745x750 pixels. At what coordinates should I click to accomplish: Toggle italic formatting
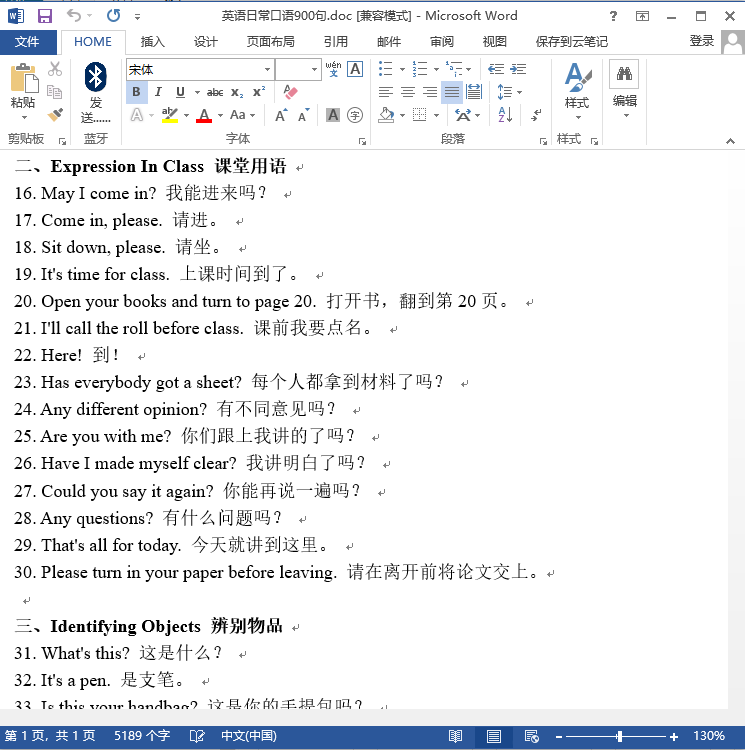[x=158, y=92]
